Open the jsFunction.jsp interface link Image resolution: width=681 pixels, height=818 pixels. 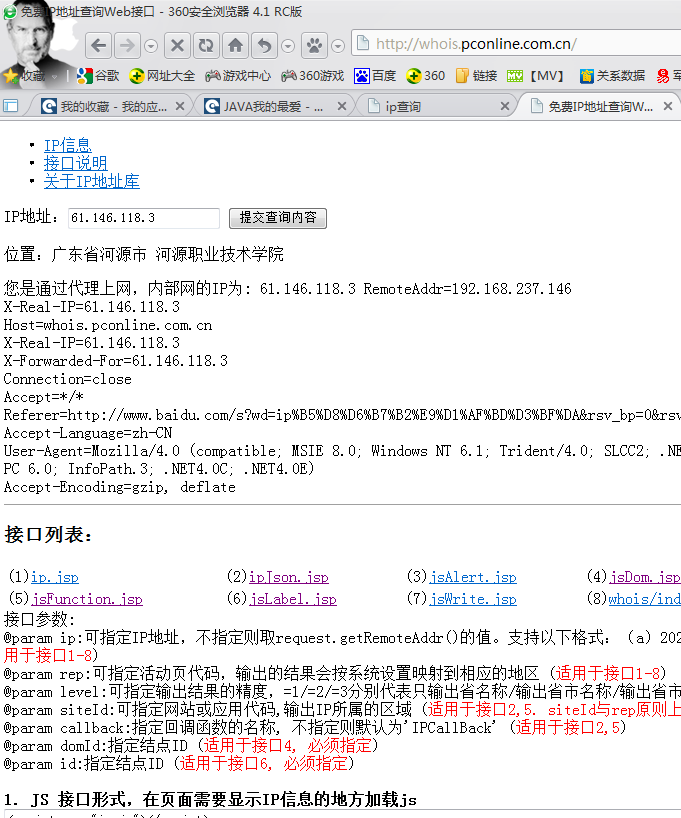pos(87,599)
